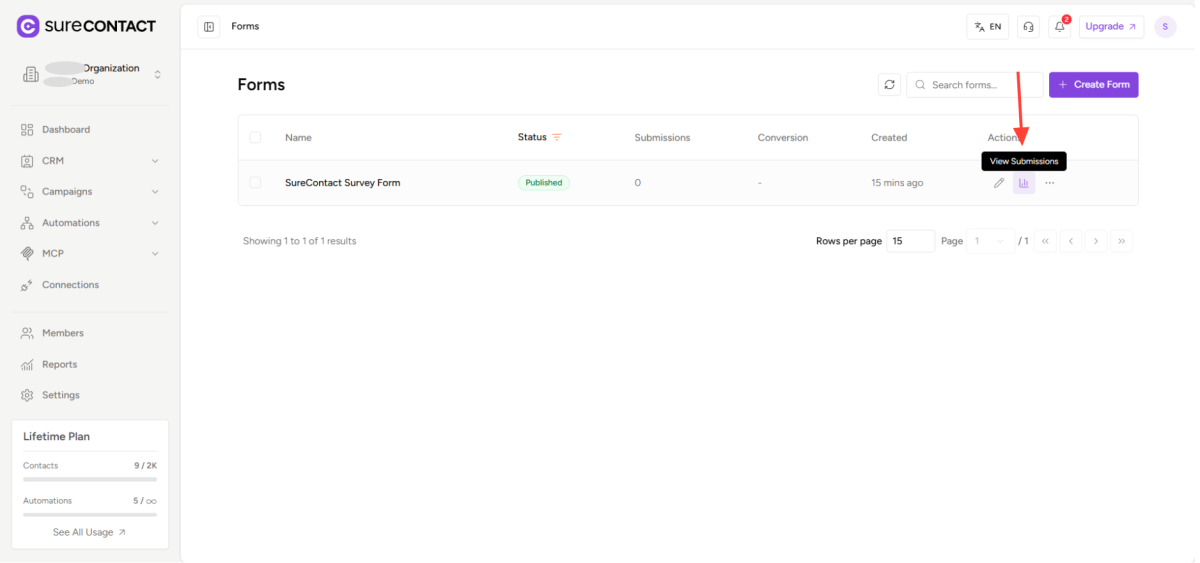The width and height of the screenshot is (1200, 563).
Task: Go to Dashboard in sidebar
Action: [66, 130]
